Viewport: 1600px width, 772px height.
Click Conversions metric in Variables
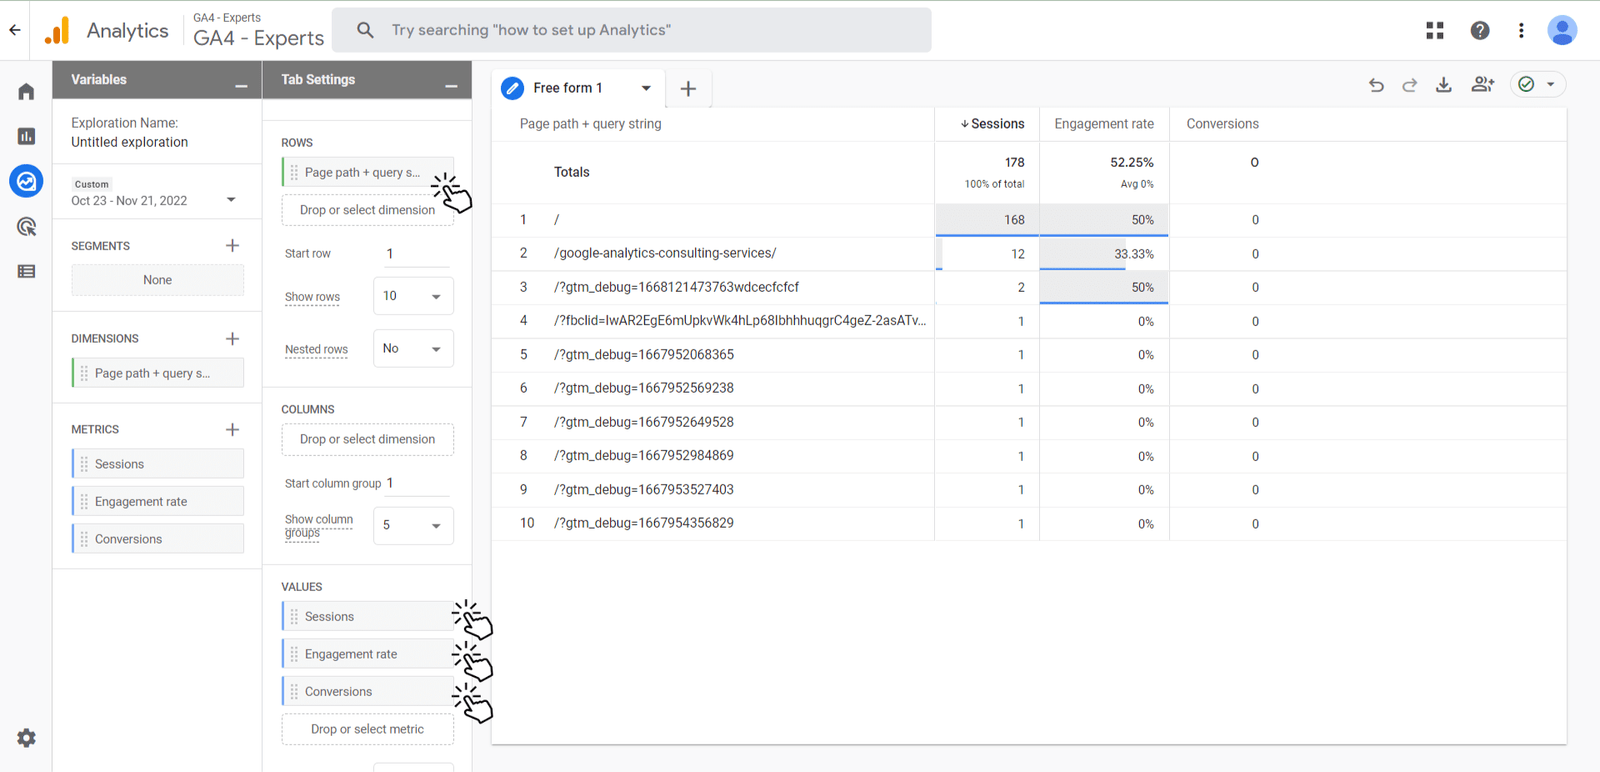(158, 539)
